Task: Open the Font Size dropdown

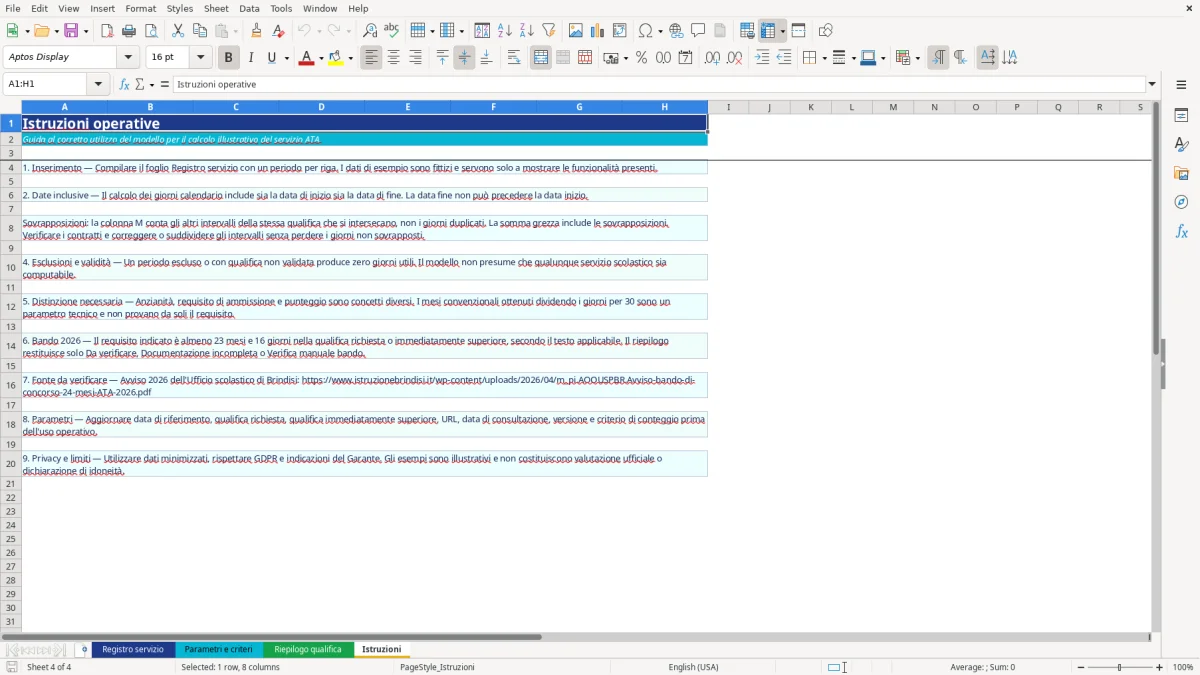Action: (x=200, y=57)
